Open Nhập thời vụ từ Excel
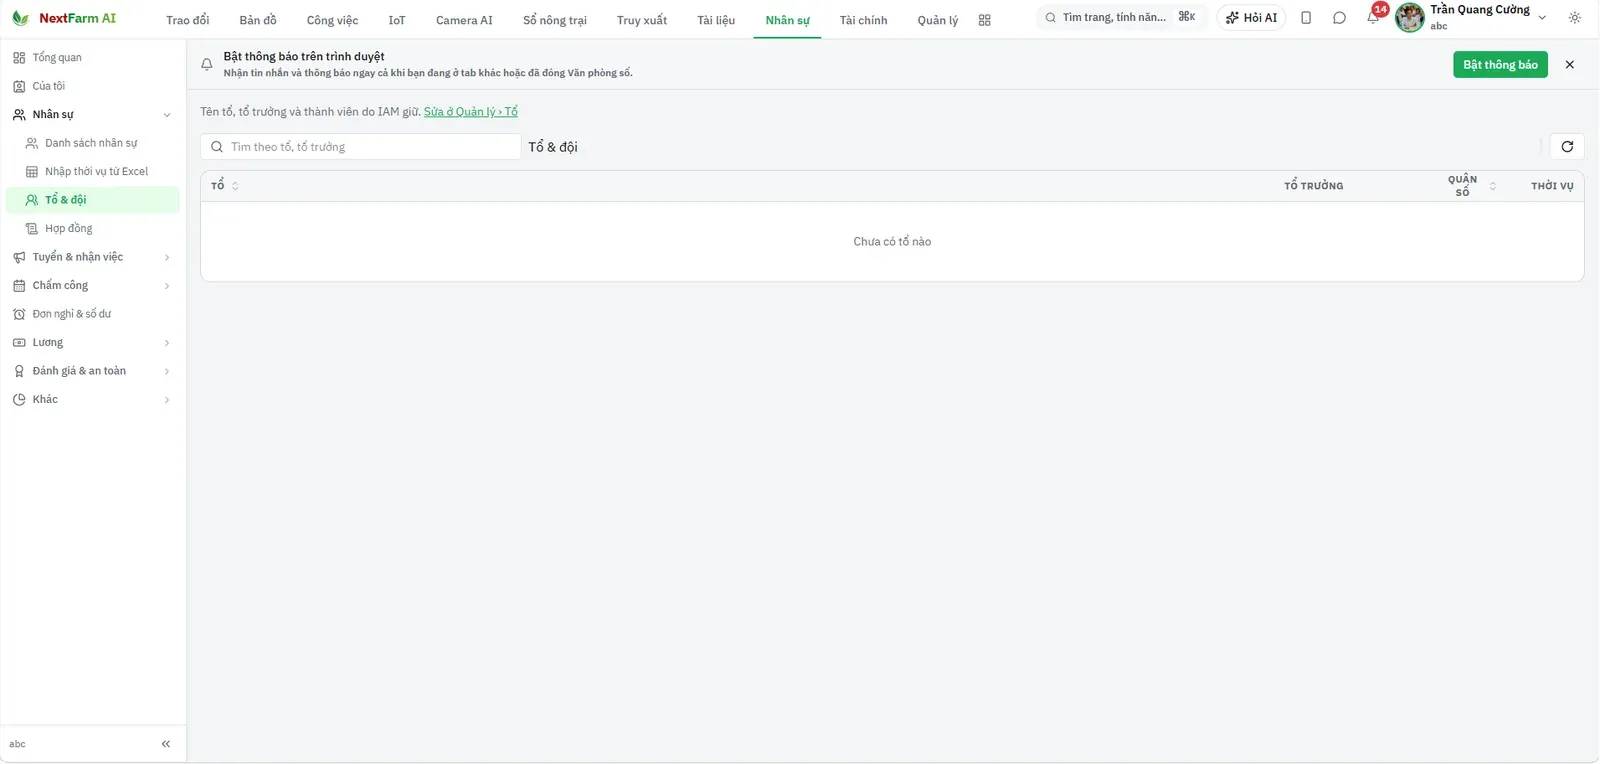This screenshot has width=1600, height=764. (x=93, y=172)
